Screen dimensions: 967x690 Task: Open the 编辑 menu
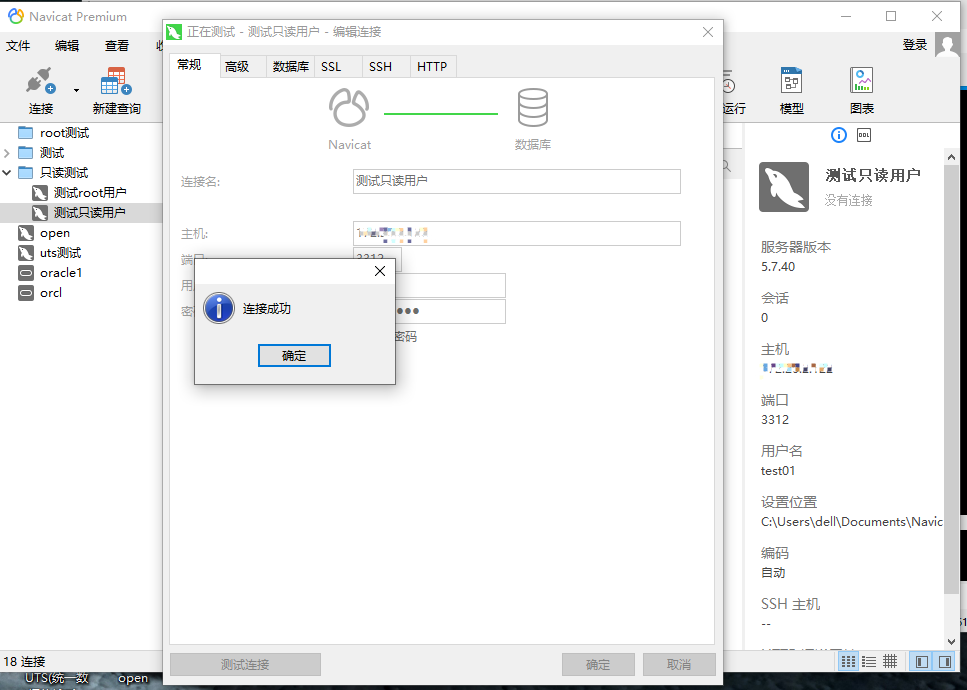click(67, 45)
